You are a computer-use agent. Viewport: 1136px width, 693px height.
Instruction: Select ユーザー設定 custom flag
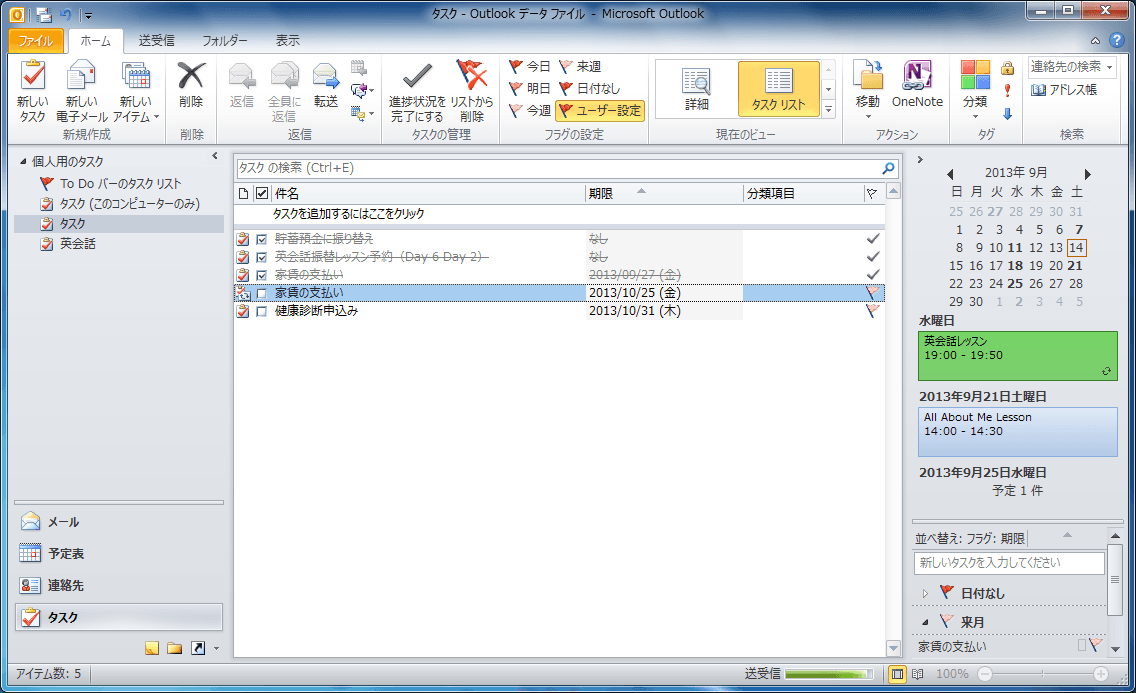pos(600,110)
